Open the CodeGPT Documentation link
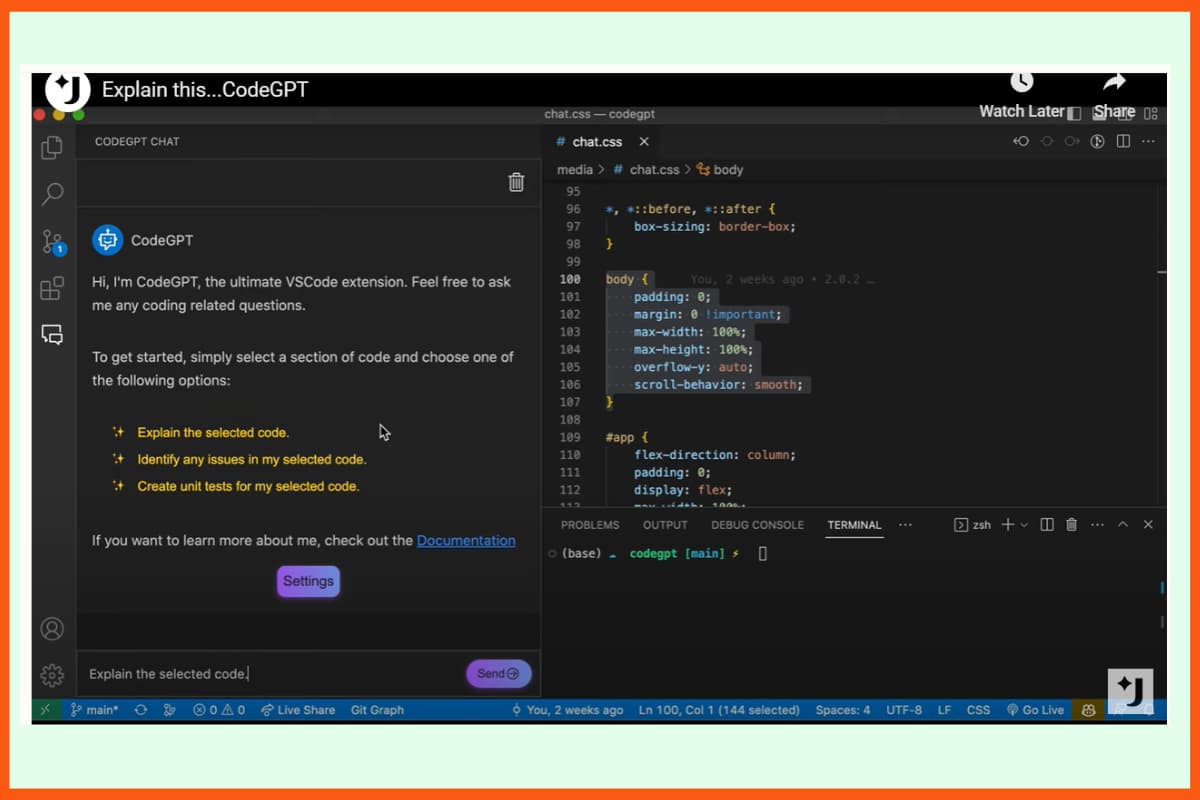The width and height of the screenshot is (1200, 800). click(466, 540)
